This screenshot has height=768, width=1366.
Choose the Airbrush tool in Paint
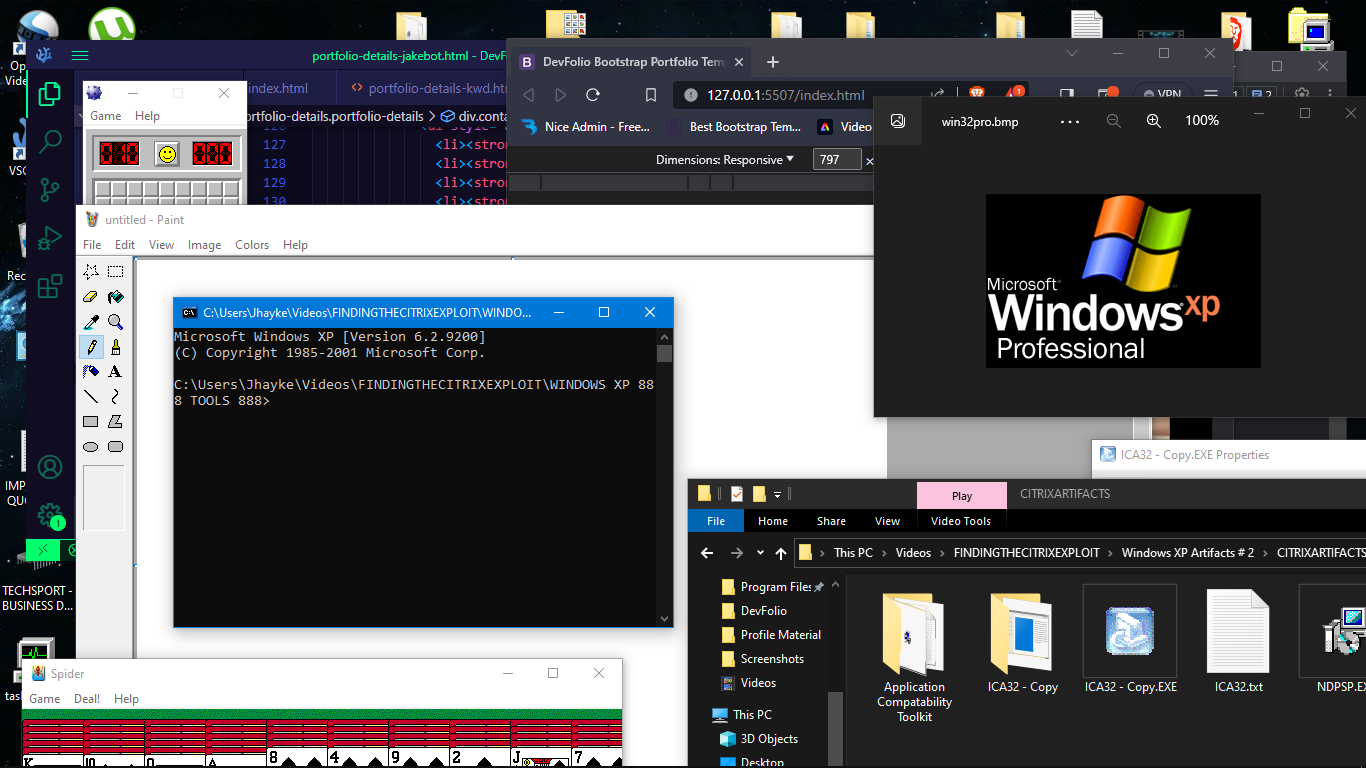point(91,372)
